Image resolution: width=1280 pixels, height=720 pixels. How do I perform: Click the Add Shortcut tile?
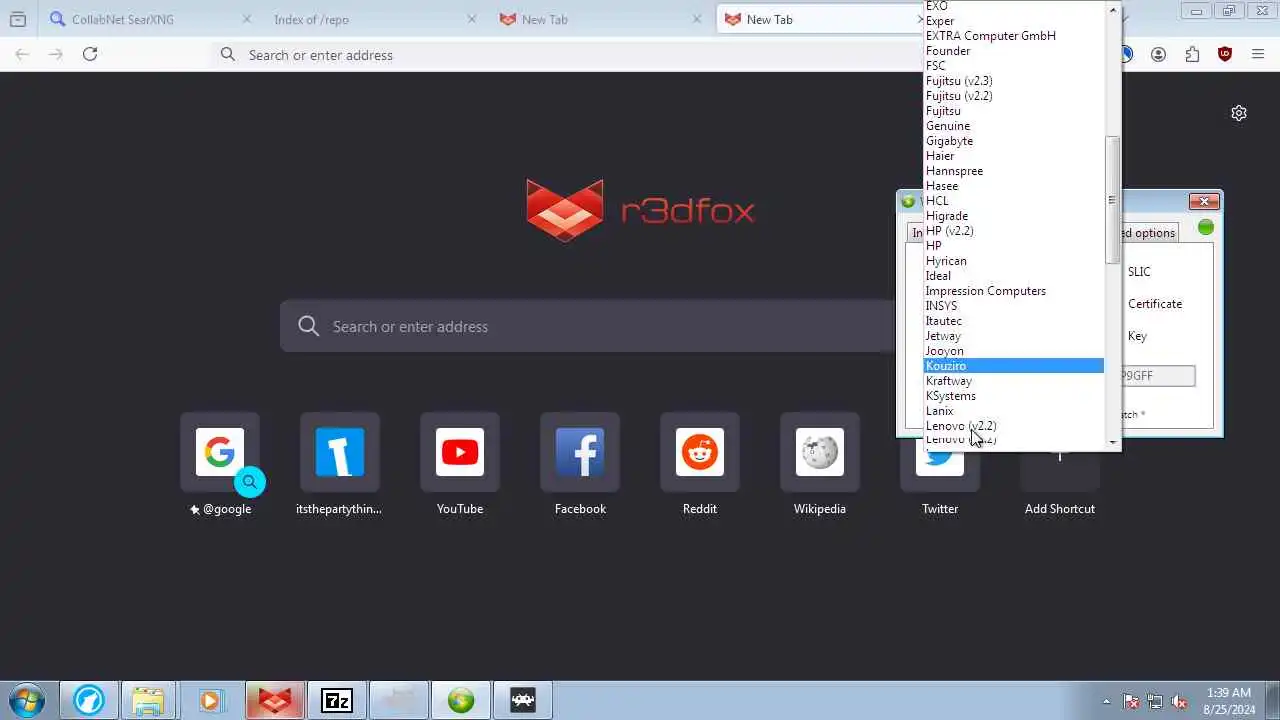tap(1060, 472)
